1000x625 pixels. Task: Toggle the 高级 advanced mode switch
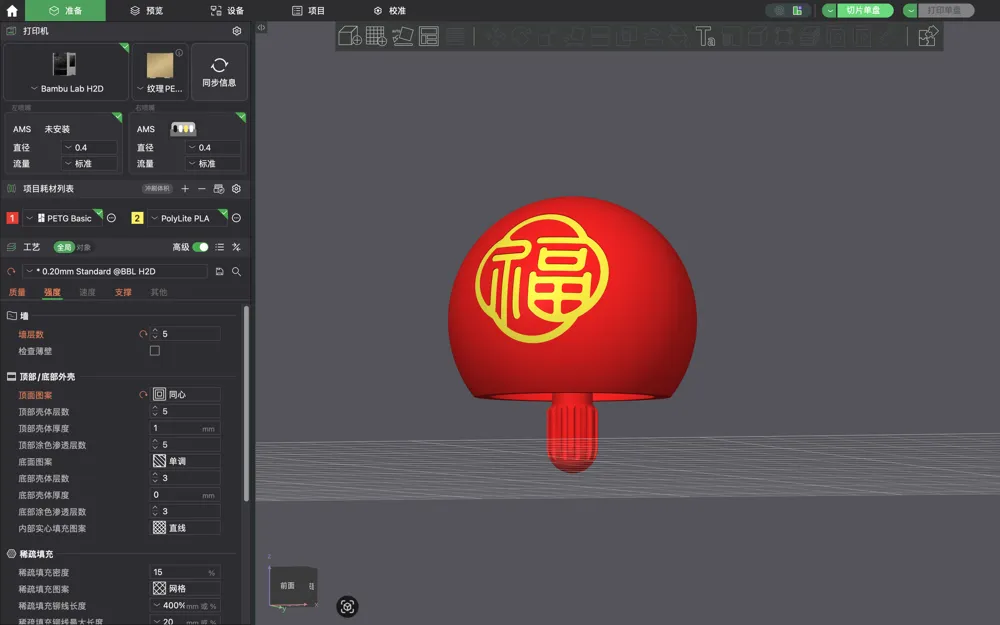(200, 247)
